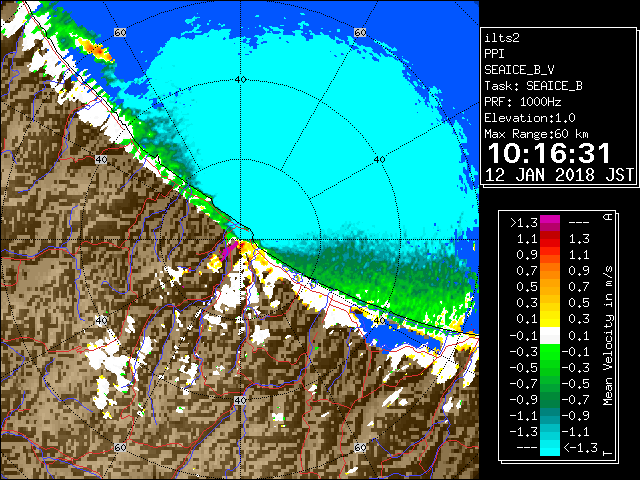Click the 40 label on the southern range ring

point(240,400)
